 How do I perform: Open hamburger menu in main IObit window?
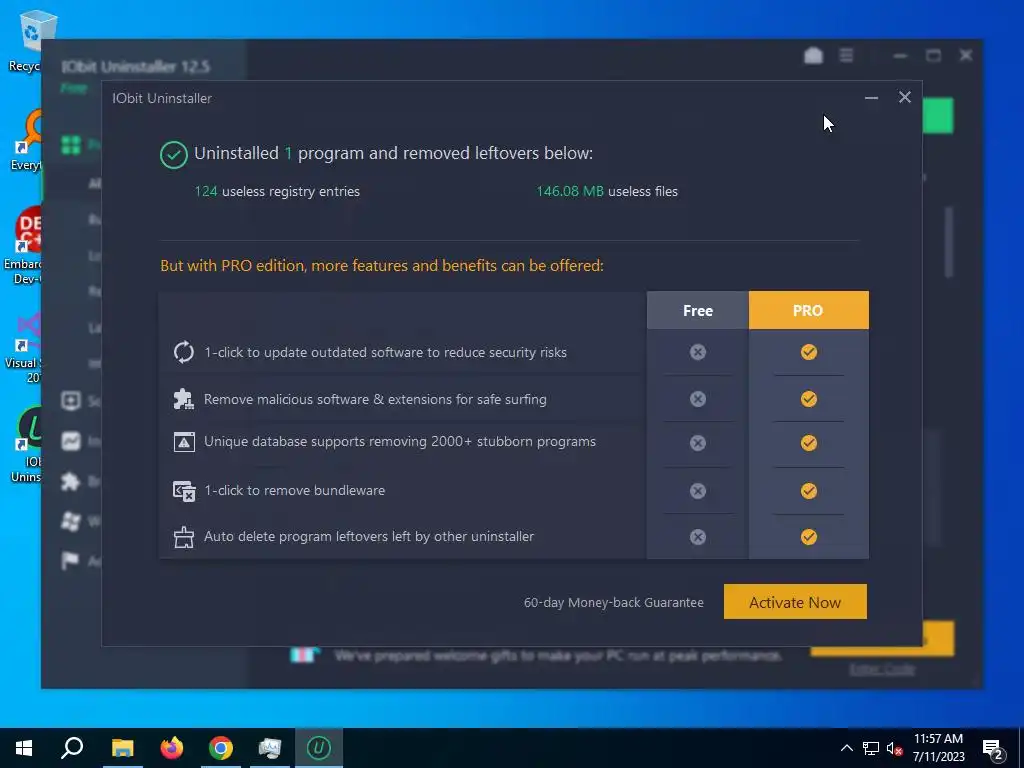[846, 56]
